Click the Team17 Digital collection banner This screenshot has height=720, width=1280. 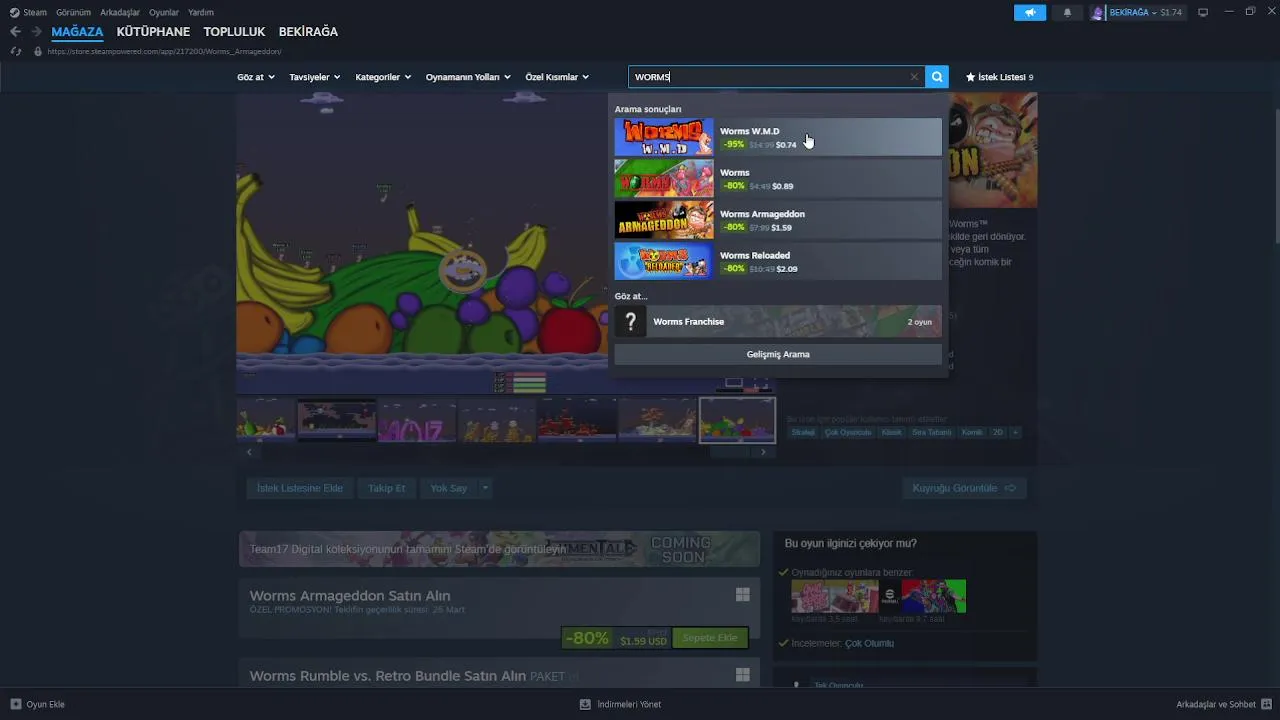499,549
